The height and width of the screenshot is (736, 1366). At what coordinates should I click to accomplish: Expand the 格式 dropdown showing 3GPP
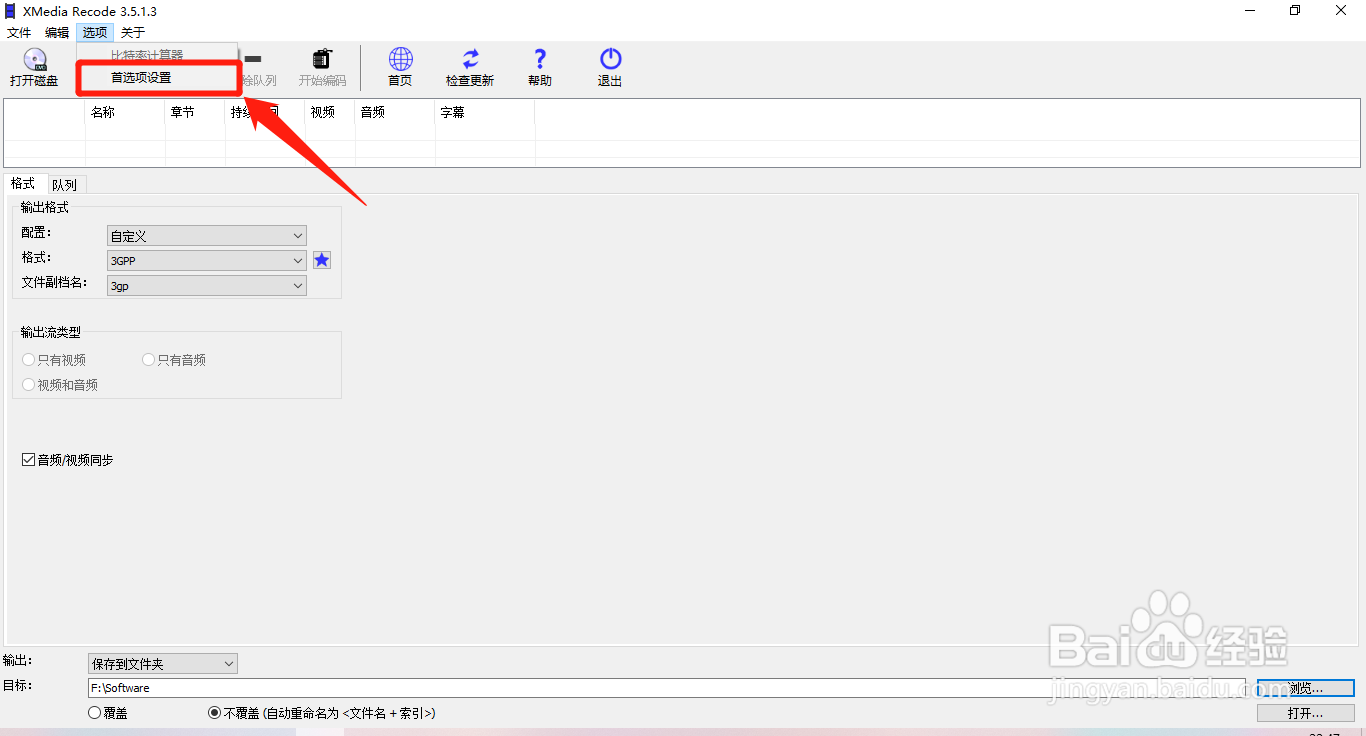pos(207,260)
